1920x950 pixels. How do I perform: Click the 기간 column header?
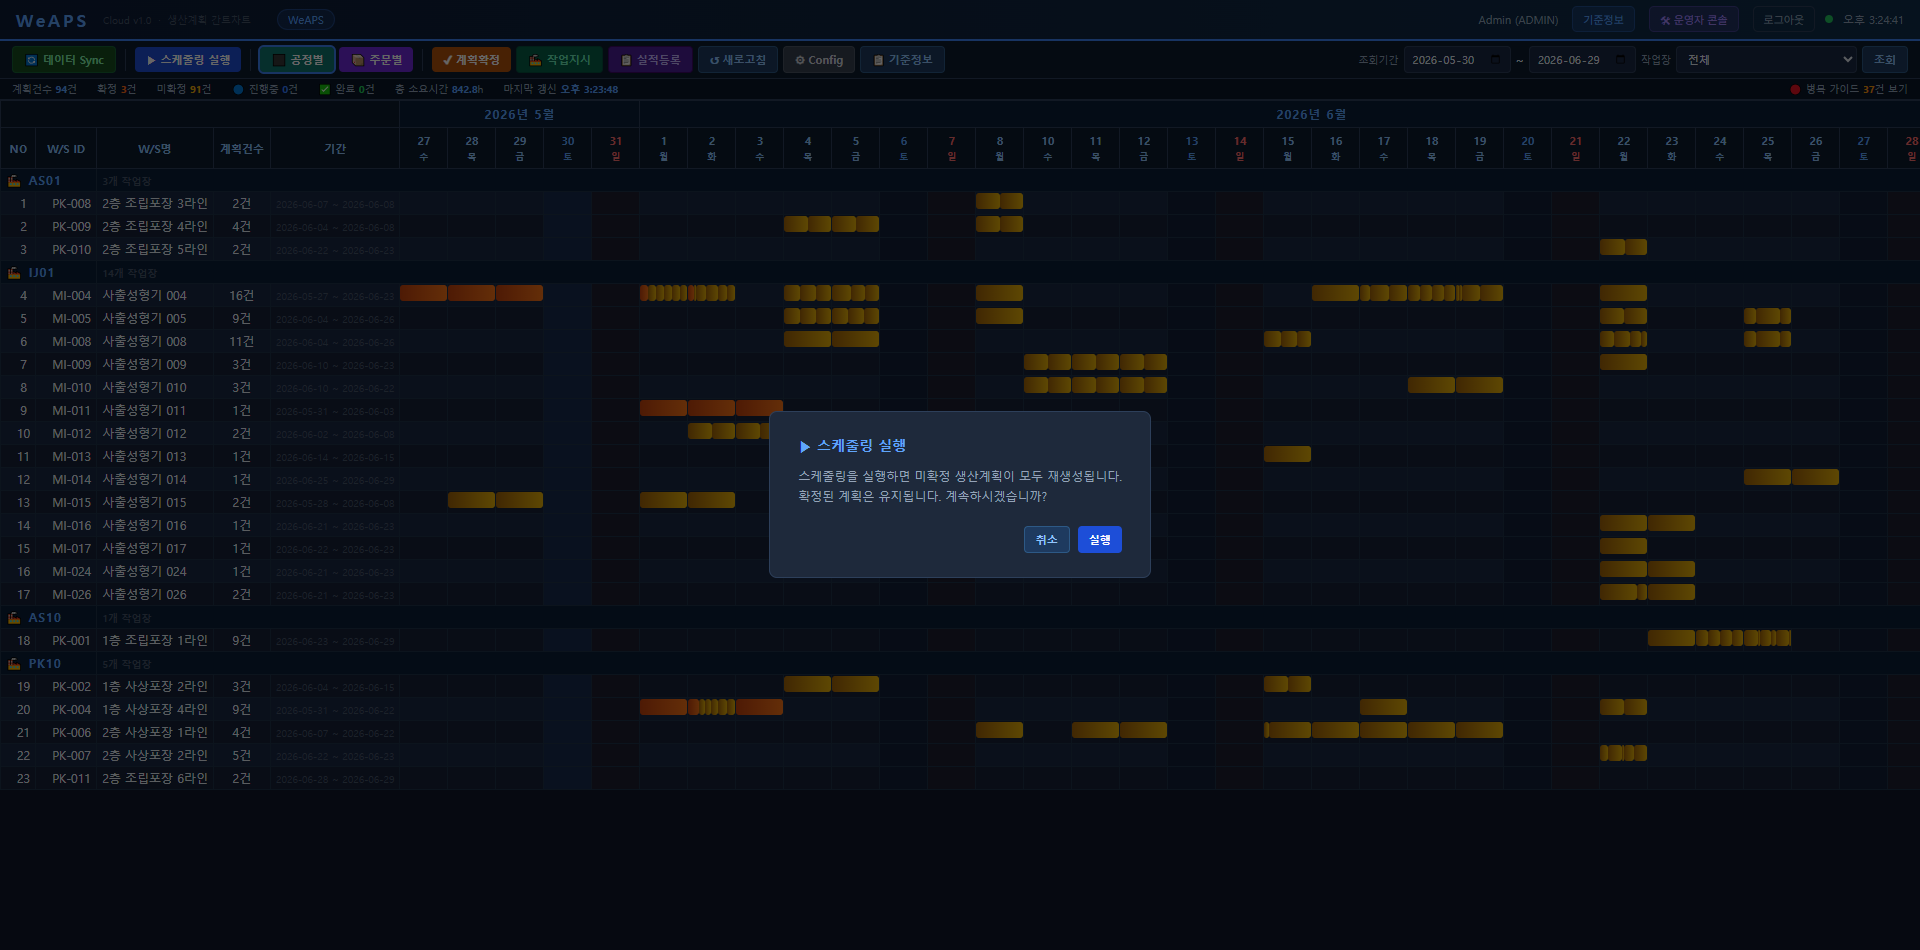tap(335, 149)
